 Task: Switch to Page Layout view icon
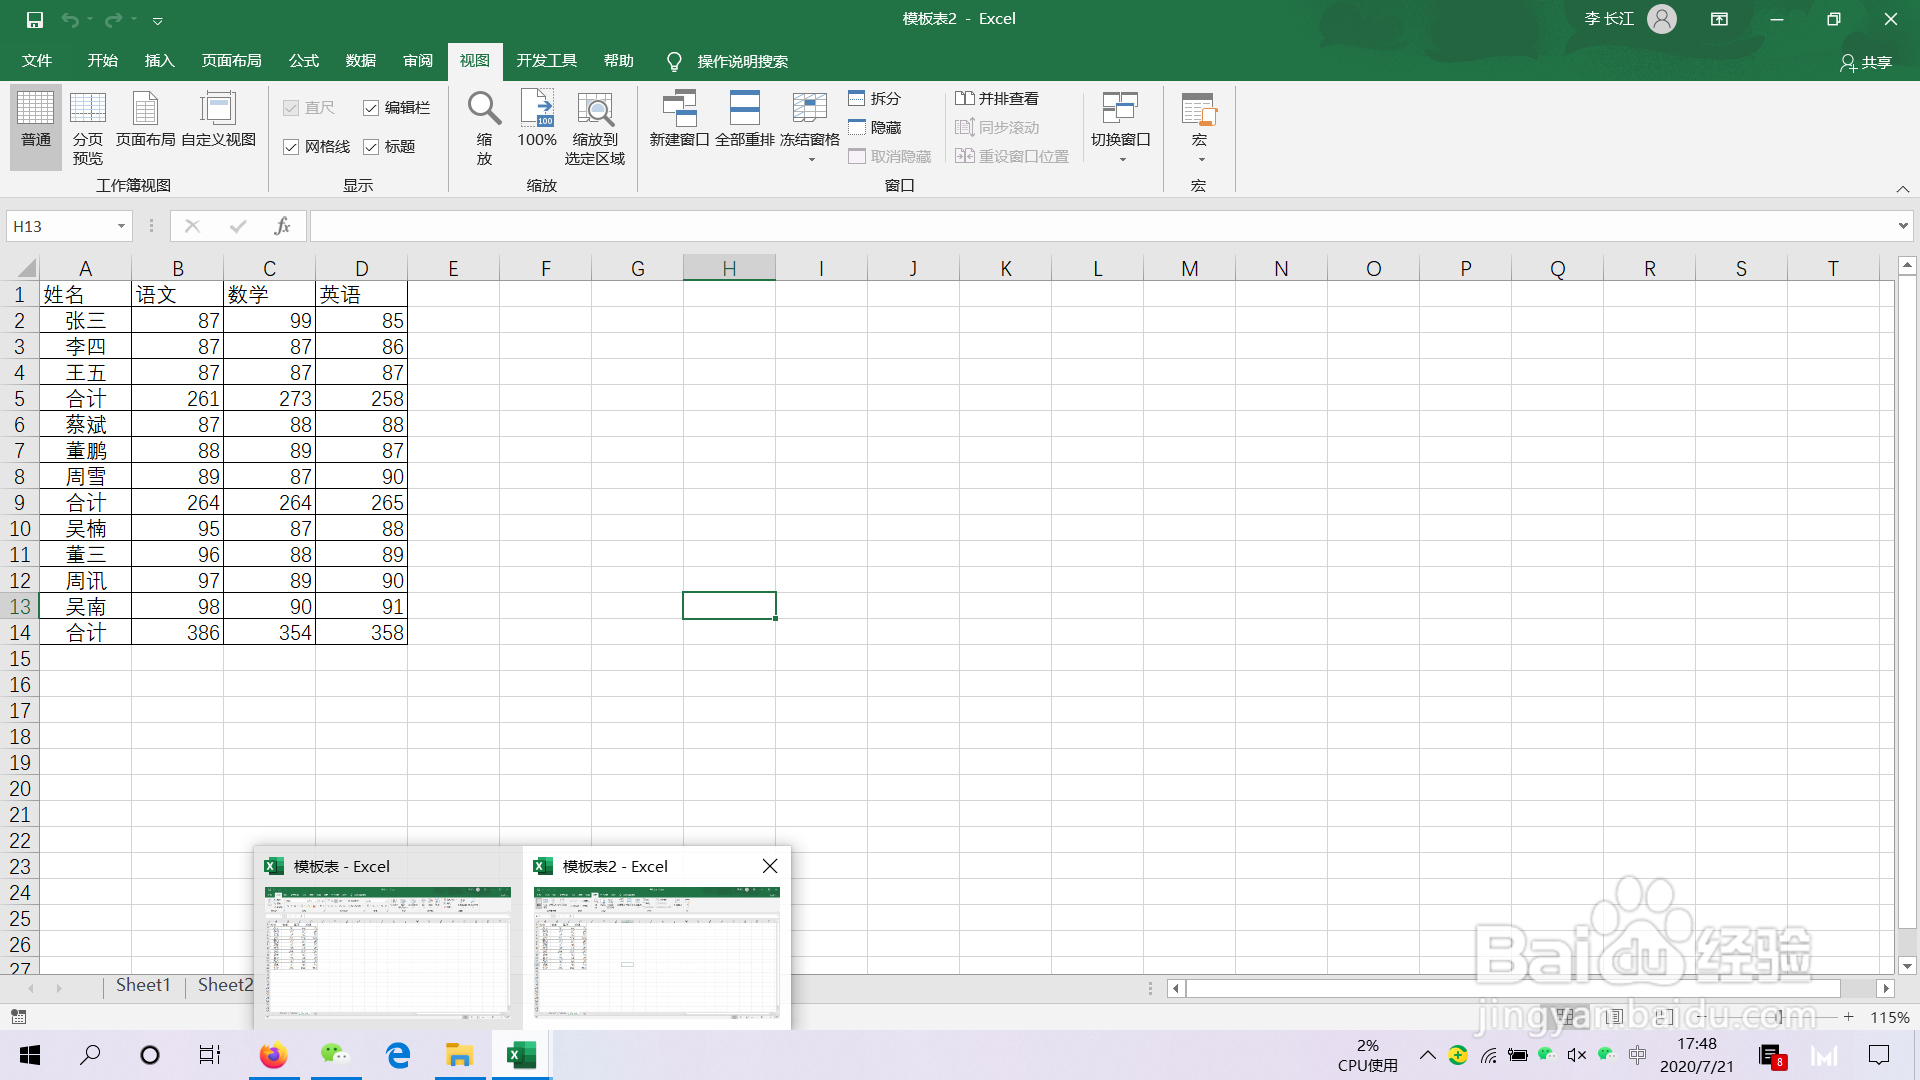click(145, 109)
